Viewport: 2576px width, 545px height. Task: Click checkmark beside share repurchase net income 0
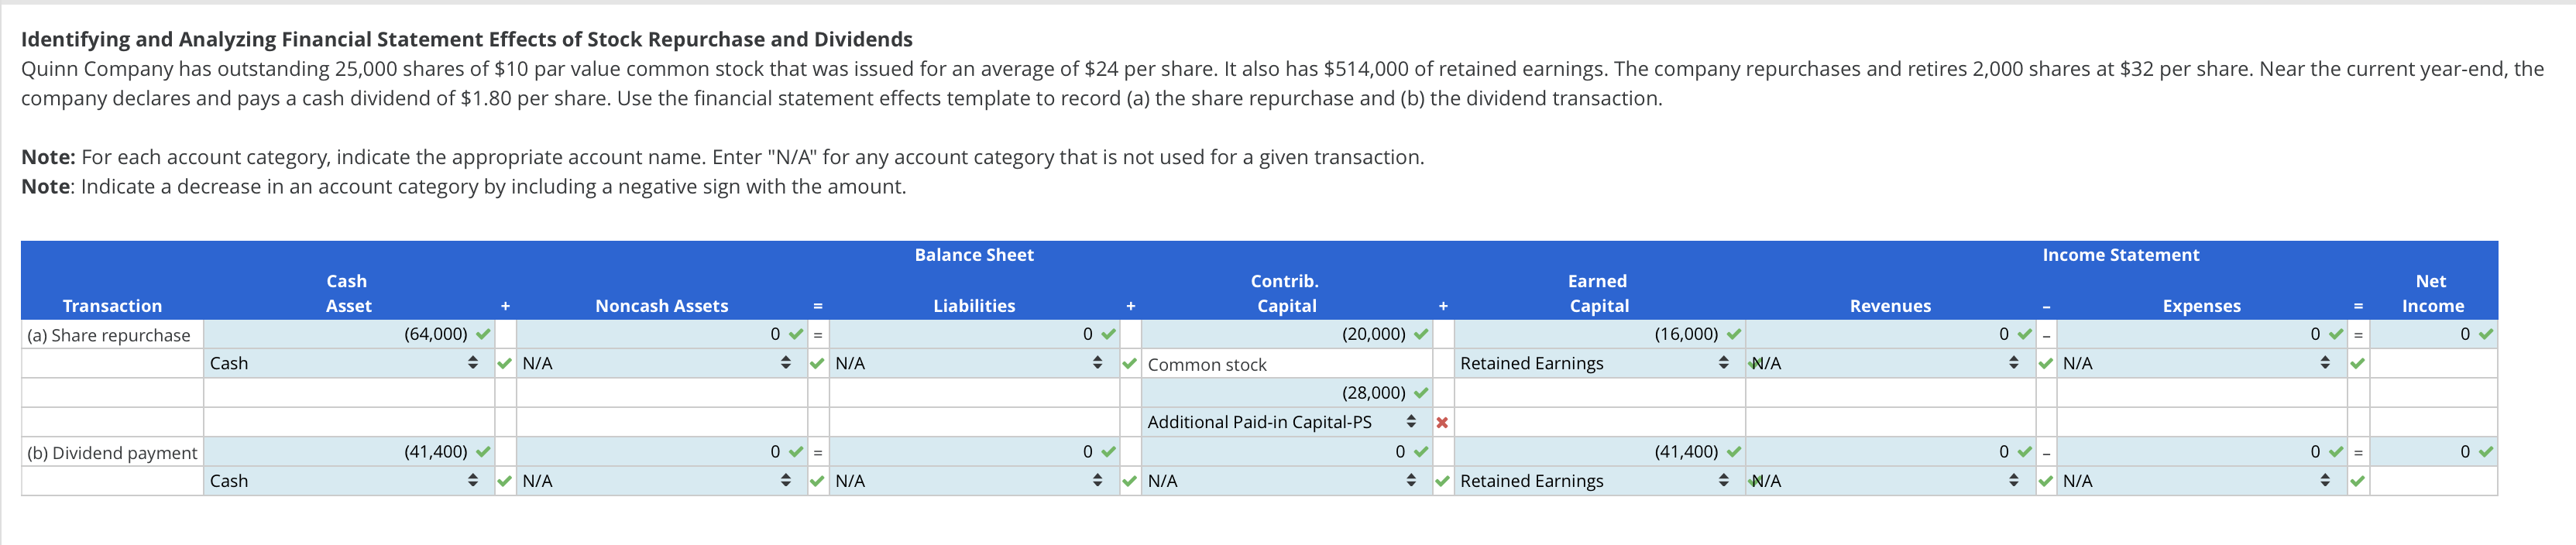coord(2486,335)
